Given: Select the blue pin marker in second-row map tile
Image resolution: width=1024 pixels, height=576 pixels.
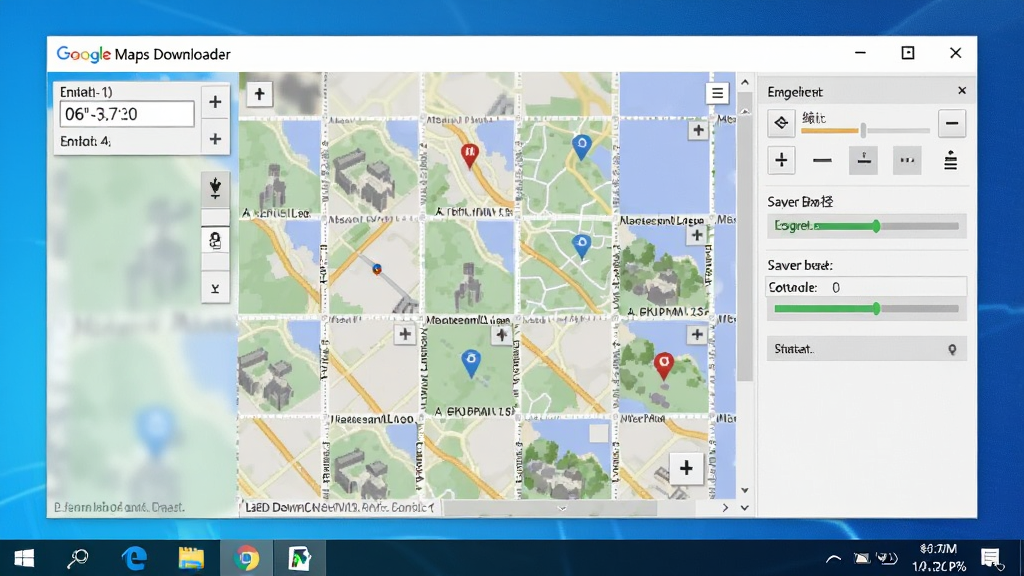Looking at the screenshot, I should pyautogui.click(x=581, y=247).
